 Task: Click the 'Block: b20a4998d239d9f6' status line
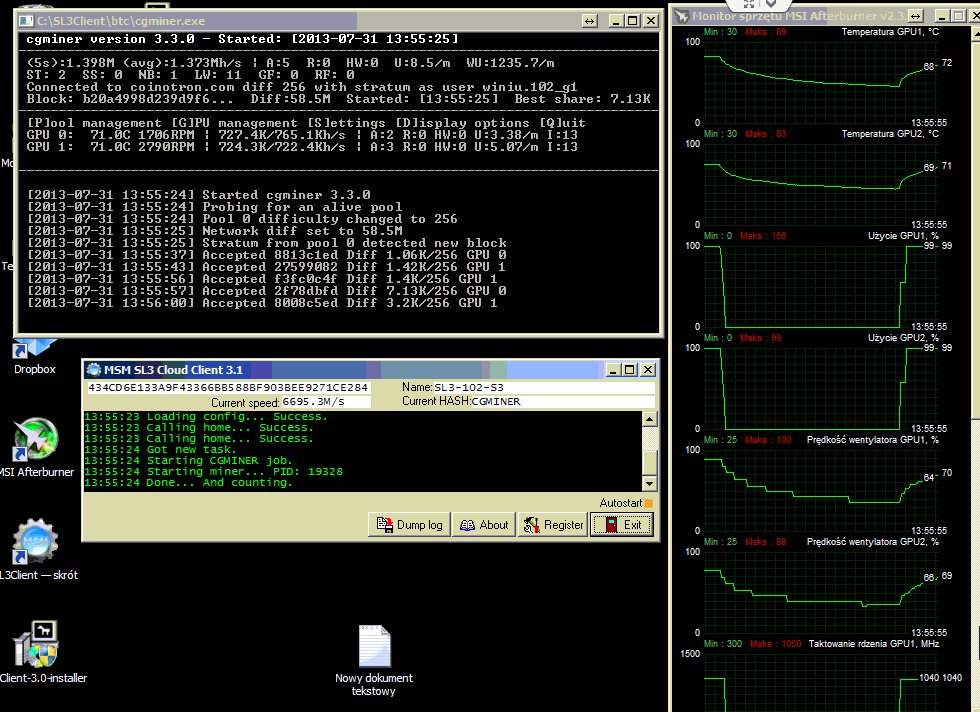(x=339, y=99)
